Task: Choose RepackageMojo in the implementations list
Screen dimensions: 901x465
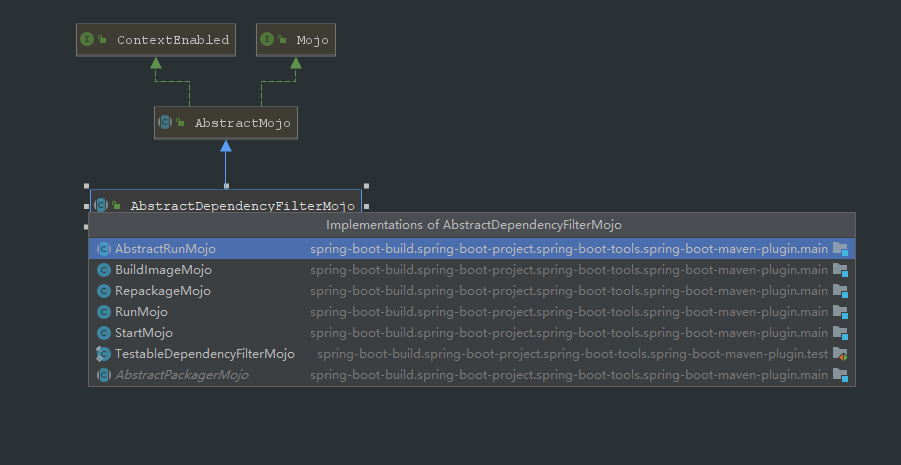Action: (472, 291)
